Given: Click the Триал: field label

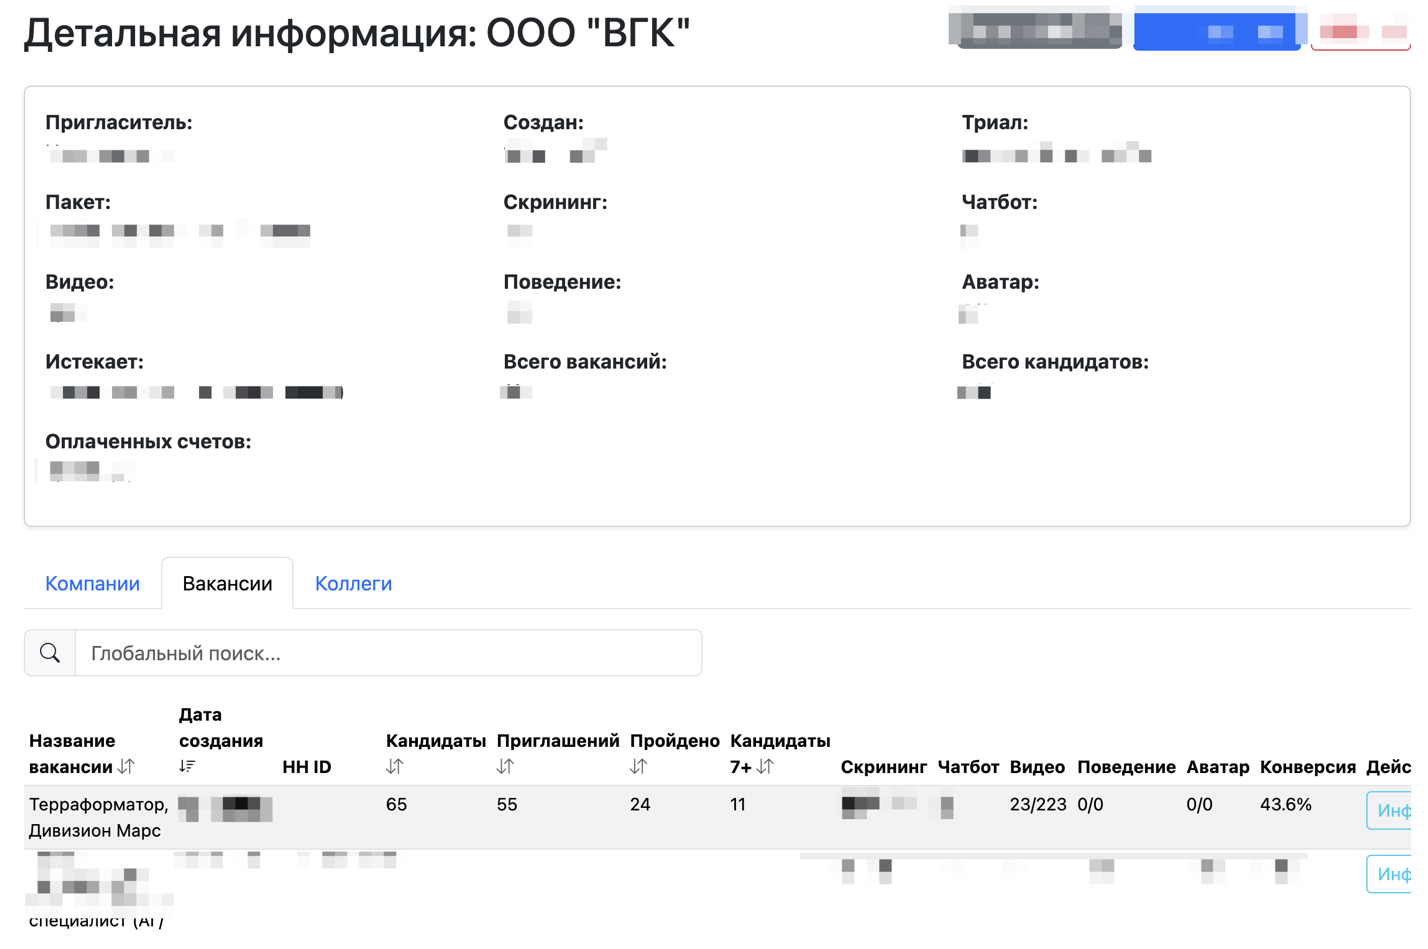Looking at the screenshot, I should (995, 123).
